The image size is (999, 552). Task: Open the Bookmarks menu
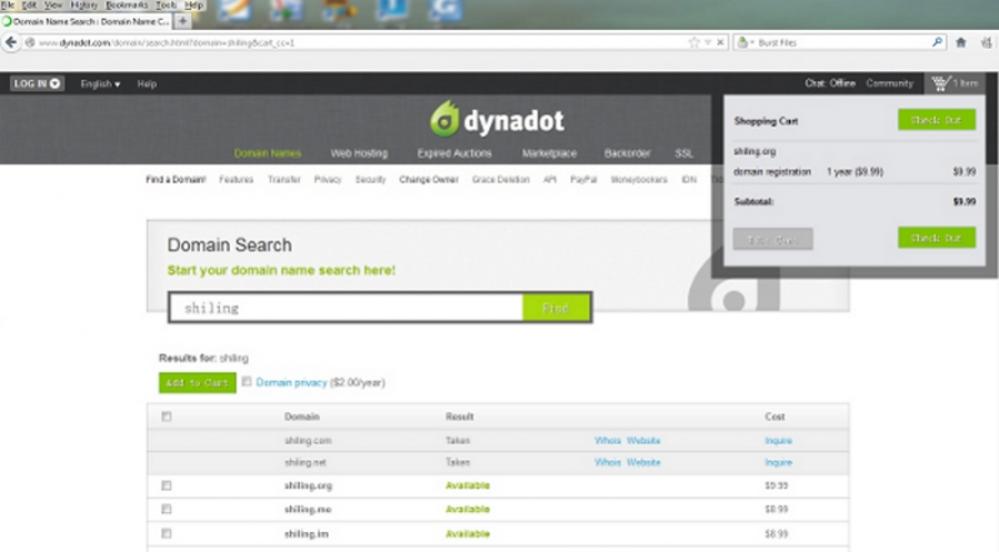pos(127,5)
